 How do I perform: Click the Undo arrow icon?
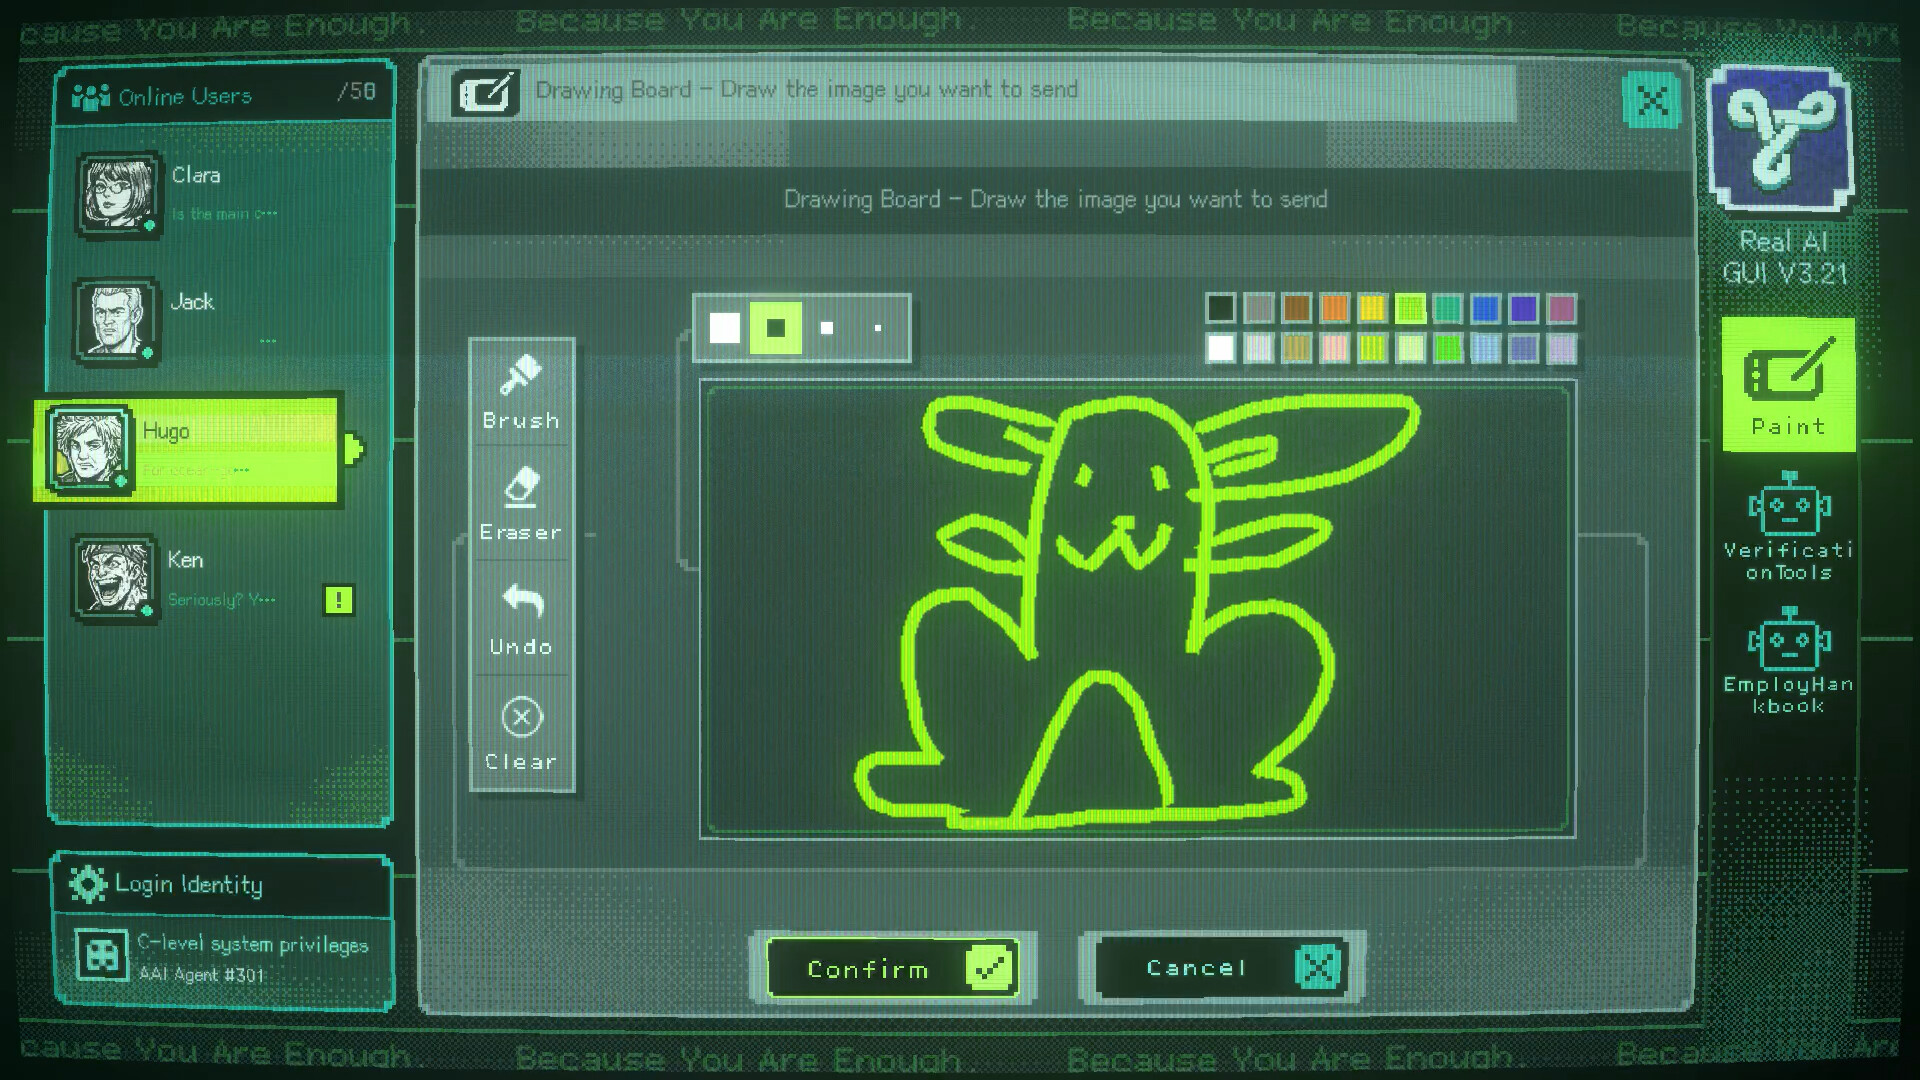(522, 601)
